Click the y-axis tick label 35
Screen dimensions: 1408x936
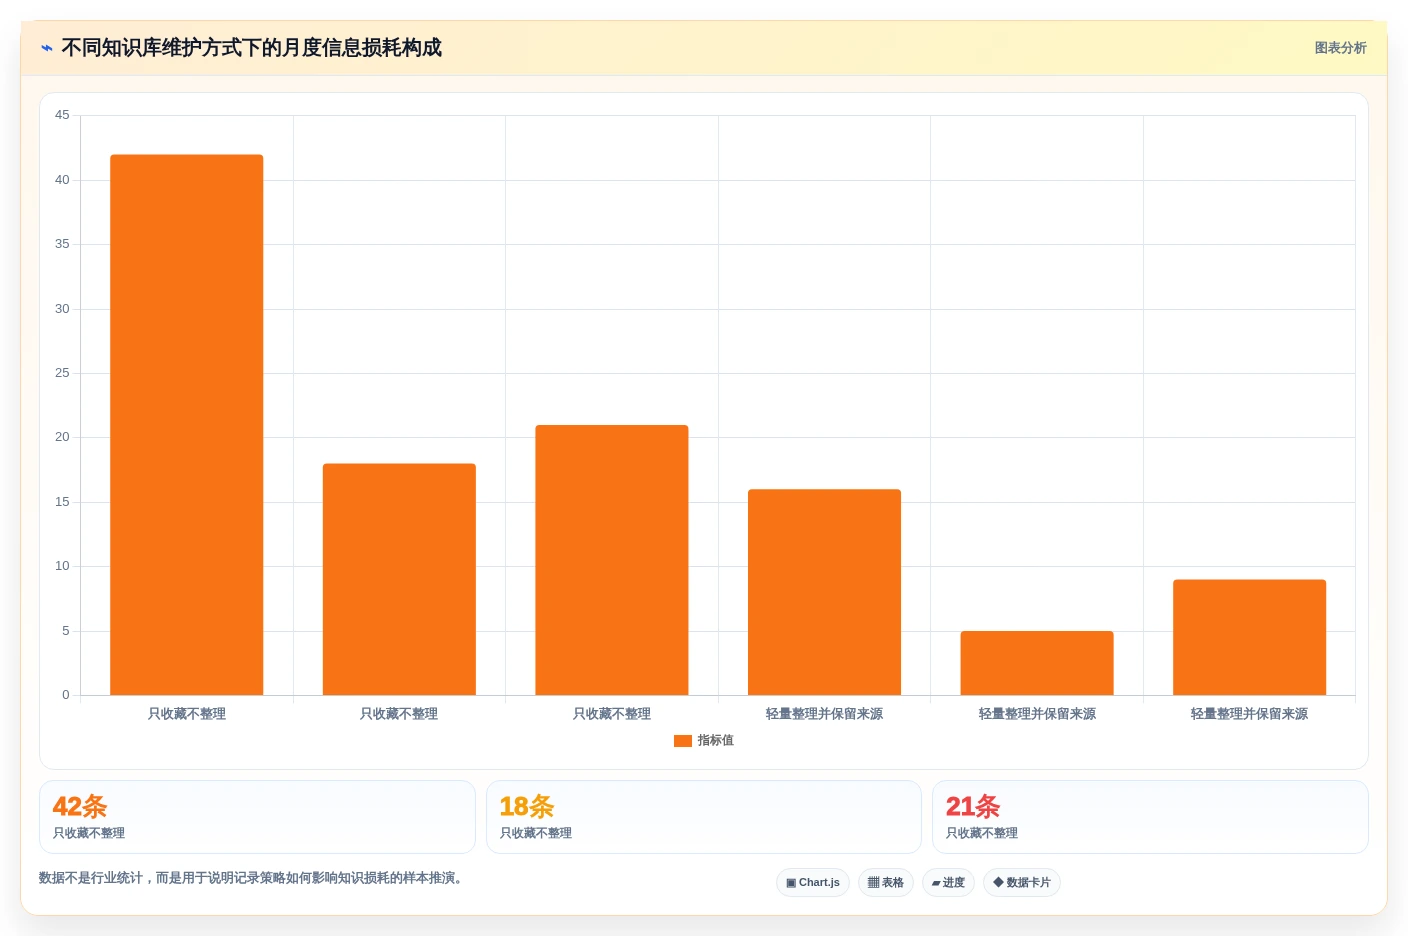[62, 244]
